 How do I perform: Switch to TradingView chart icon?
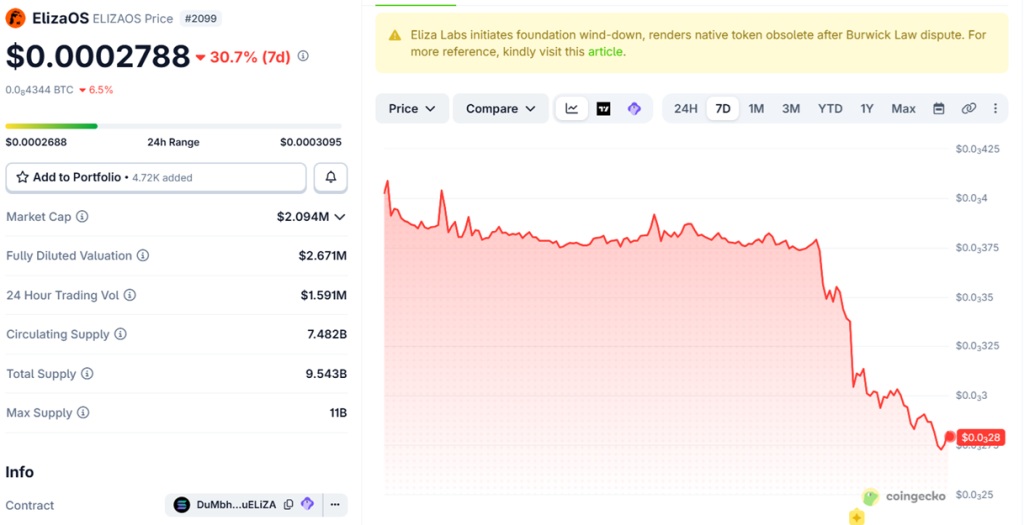click(x=603, y=108)
